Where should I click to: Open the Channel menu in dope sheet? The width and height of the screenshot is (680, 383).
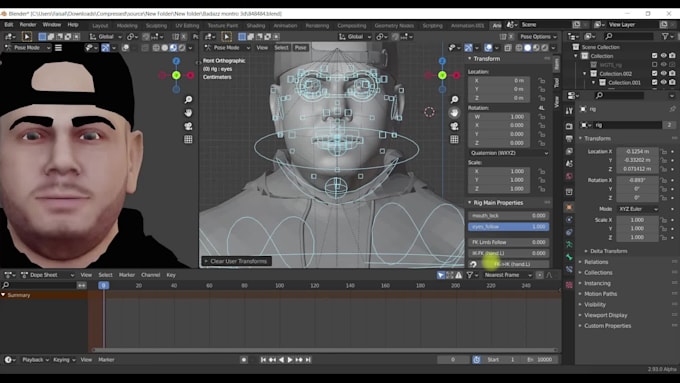coord(150,275)
